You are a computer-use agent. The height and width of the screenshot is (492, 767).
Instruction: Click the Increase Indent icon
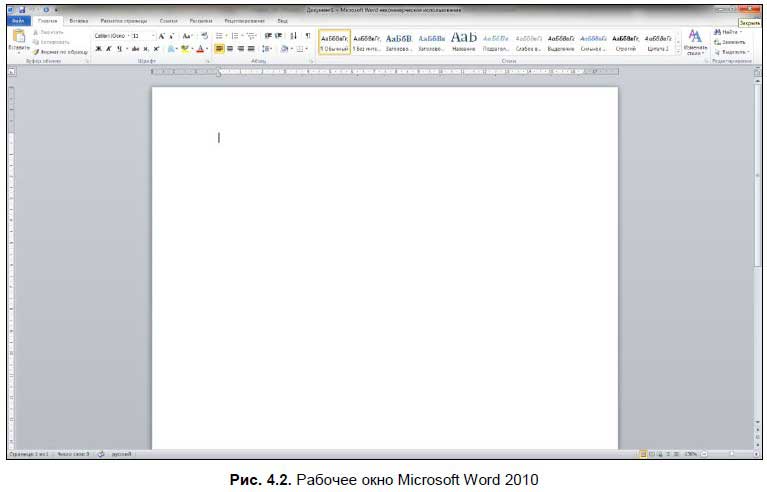pos(279,36)
